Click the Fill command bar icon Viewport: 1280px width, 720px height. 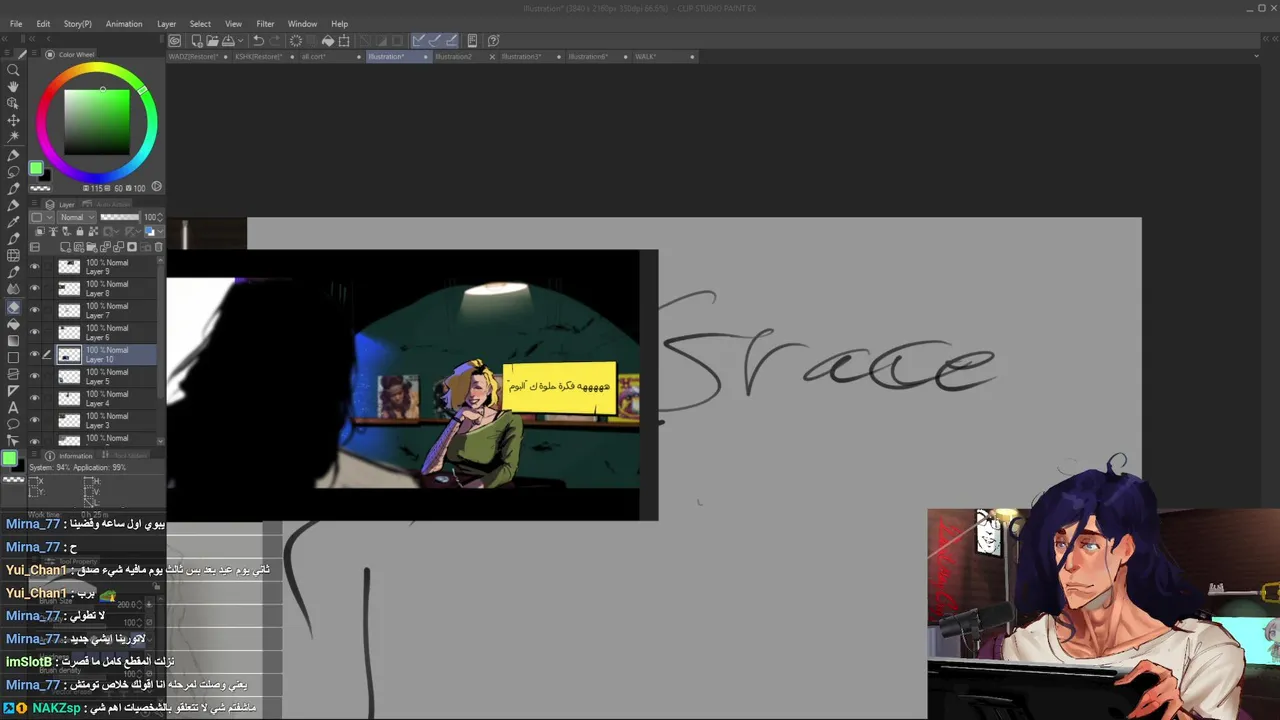(327, 41)
